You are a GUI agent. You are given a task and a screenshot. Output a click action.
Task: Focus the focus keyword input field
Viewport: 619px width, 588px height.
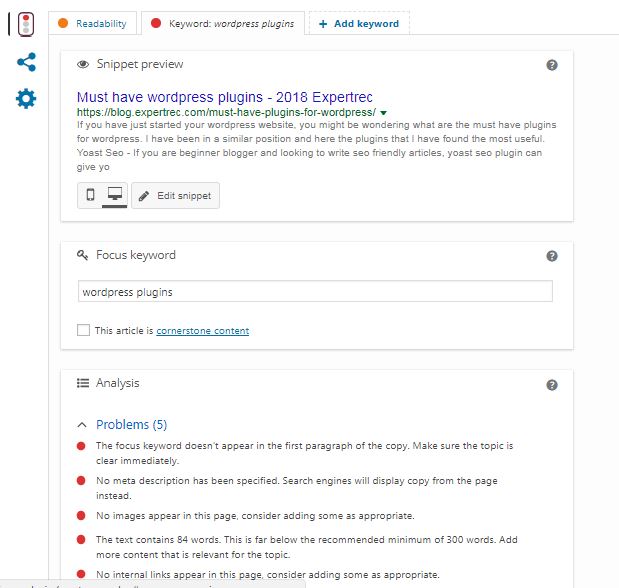pyautogui.click(x=315, y=291)
